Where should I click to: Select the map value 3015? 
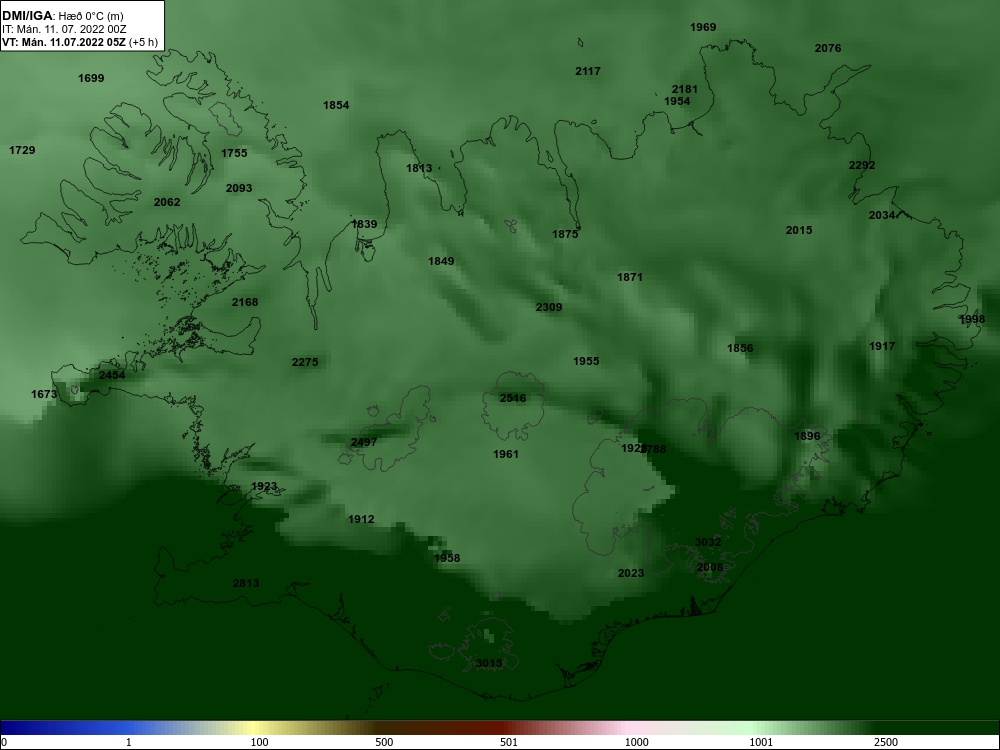pyautogui.click(x=489, y=663)
